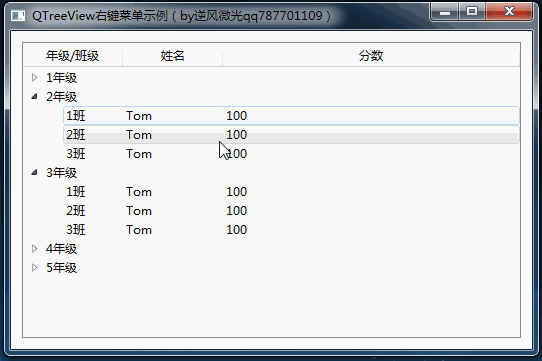
Task: Click score 100 in 3年级 3班 row
Action: tap(237, 230)
